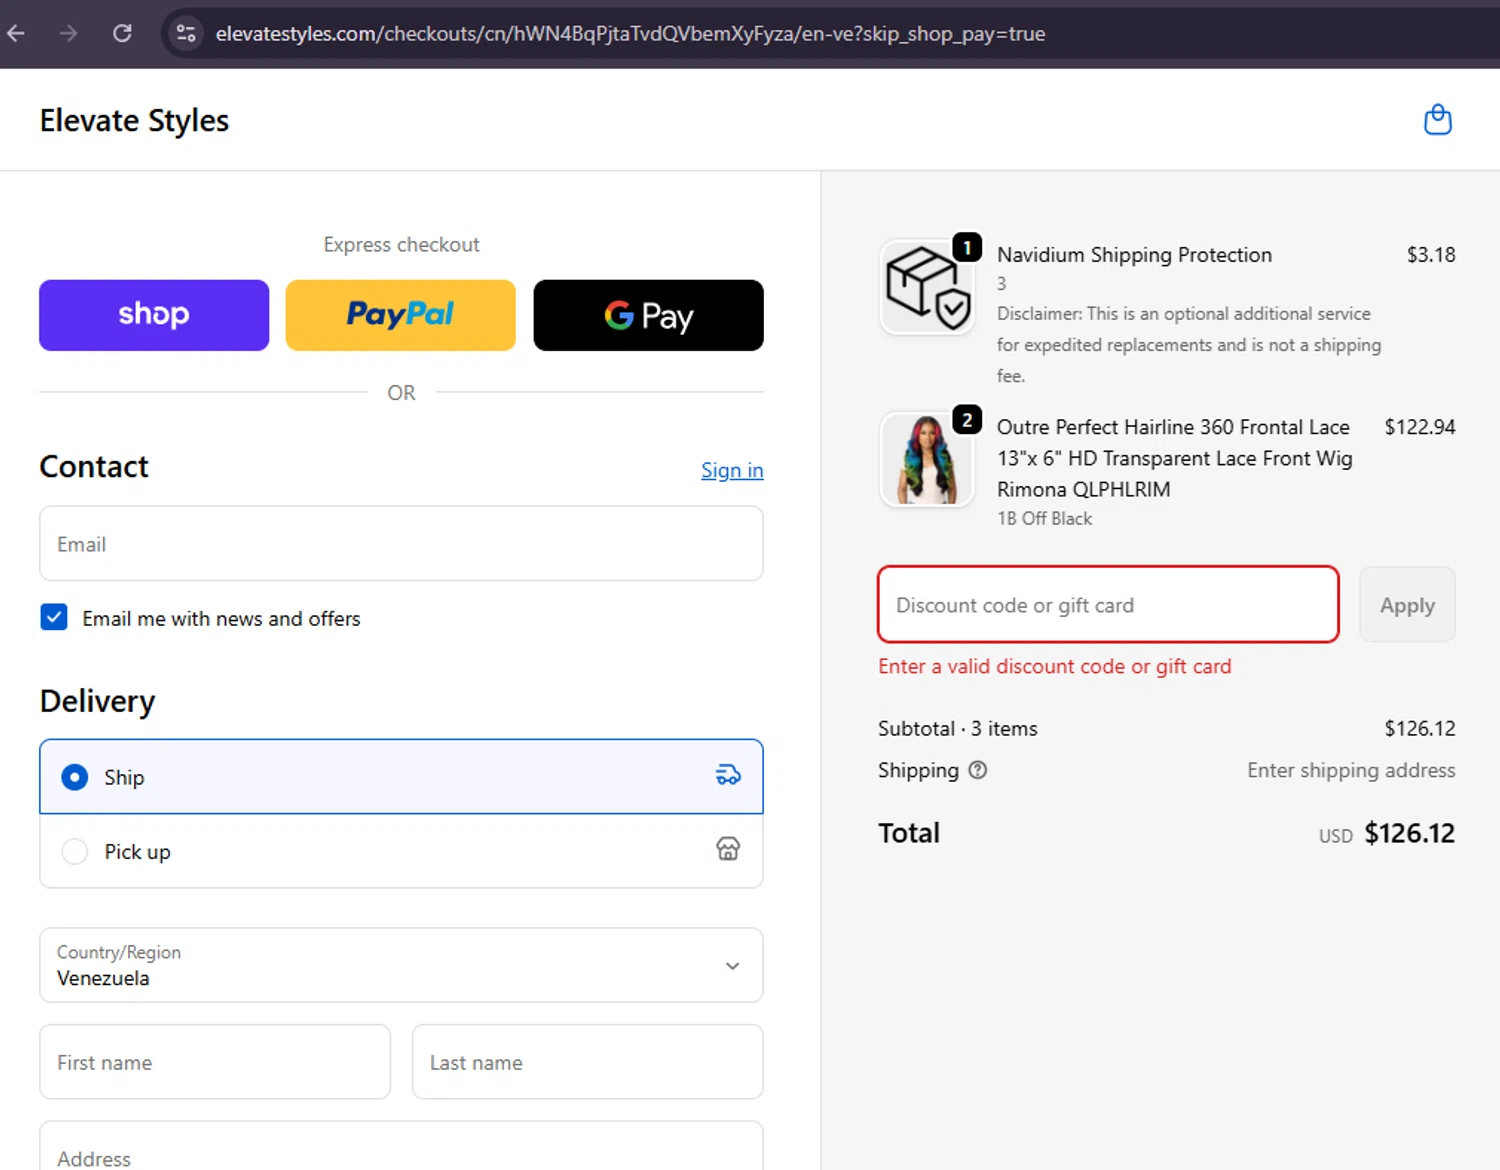Select the Ship delivery radio button
Image resolution: width=1500 pixels, height=1170 pixels.
click(x=75, y=777)
